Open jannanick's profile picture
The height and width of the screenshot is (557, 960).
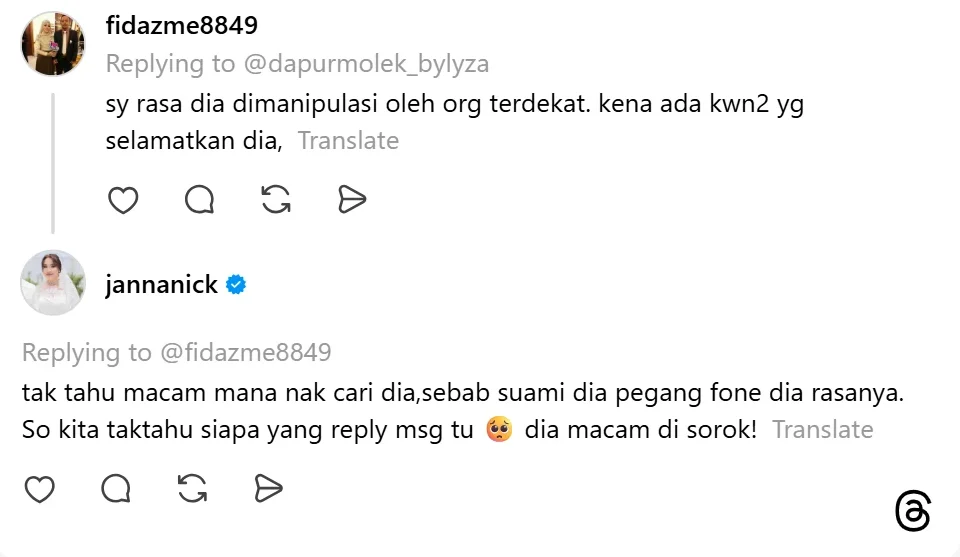[x=53, y=283]
